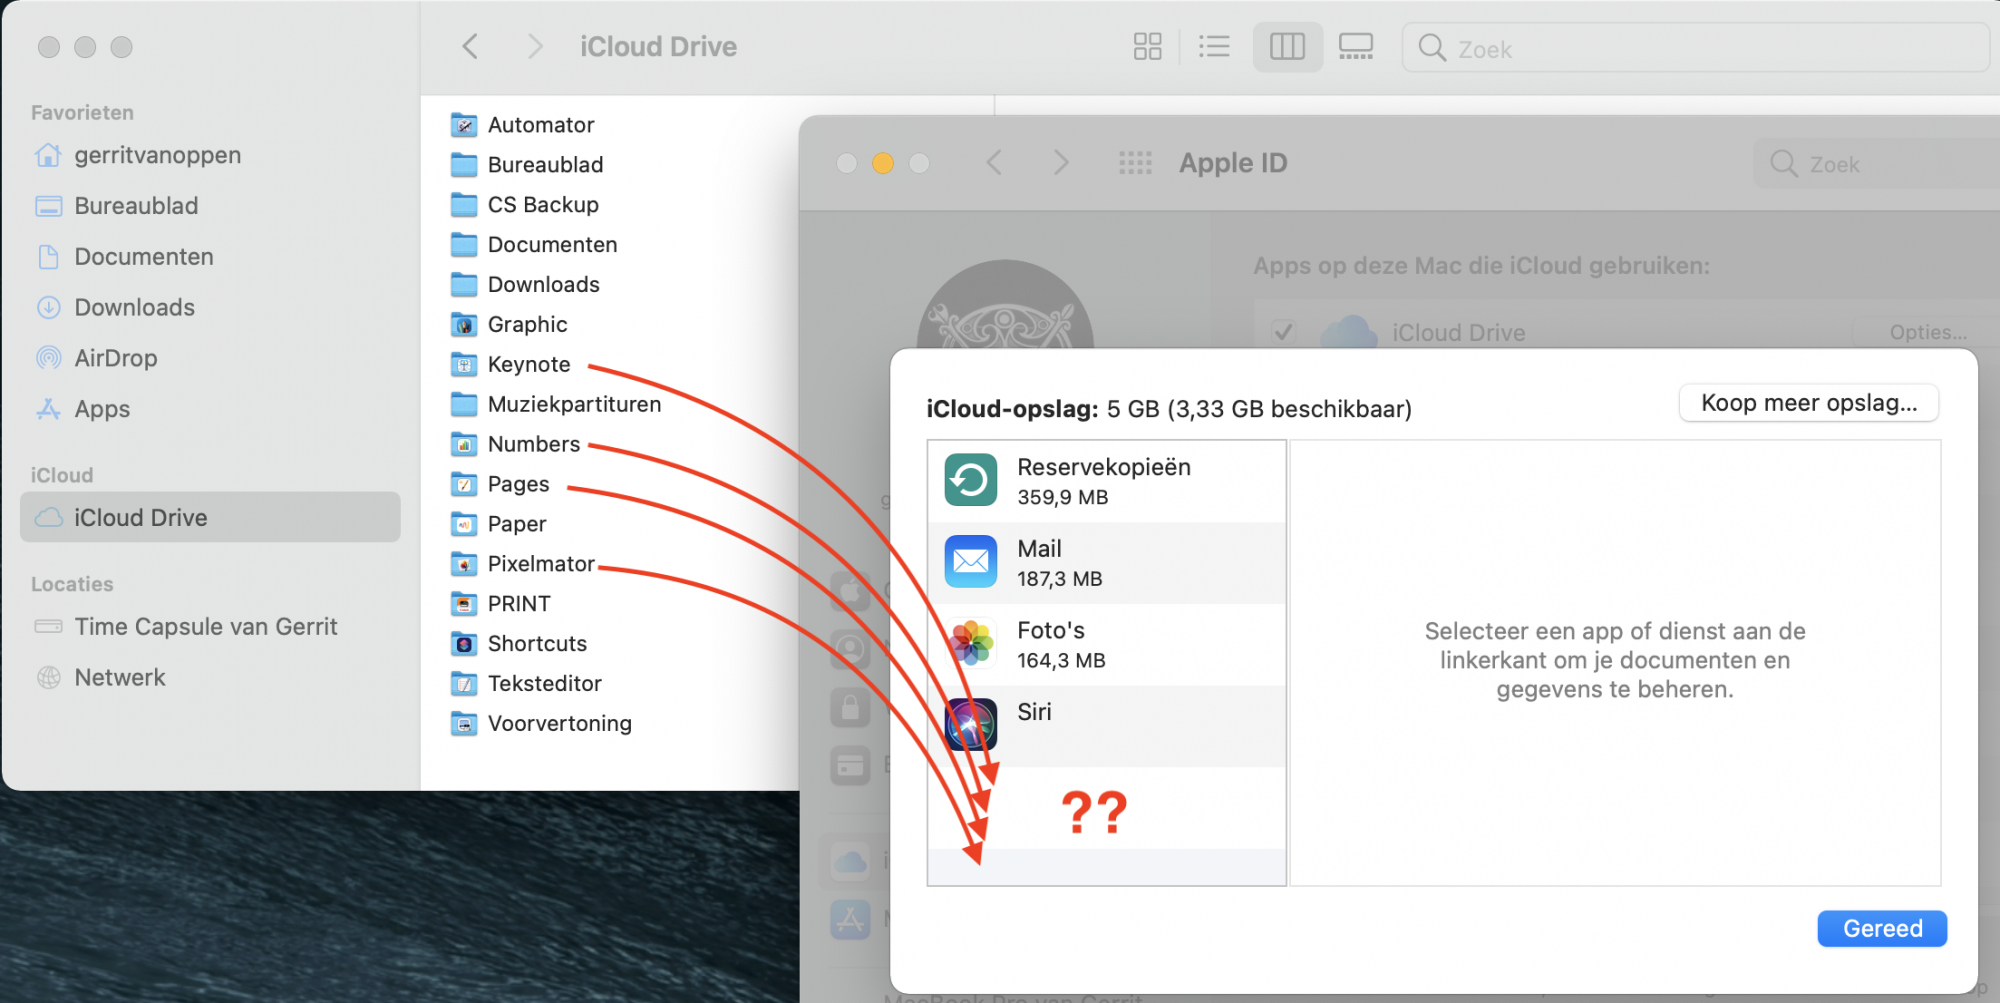Click the Apple ID window search field

click(x=1877, y=164)
